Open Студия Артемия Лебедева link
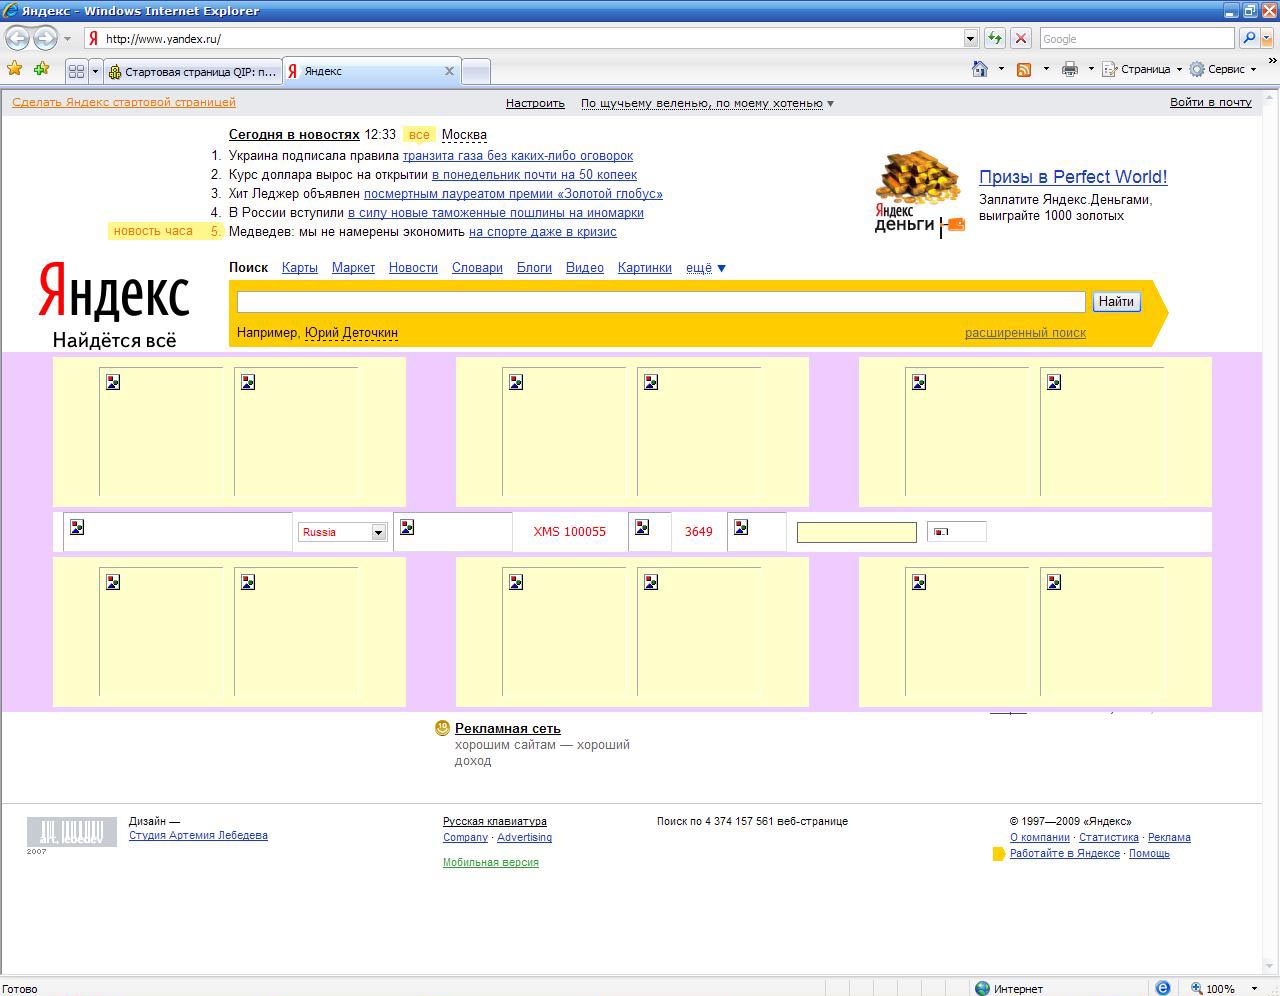Viewport: 1280px width, 996px height. 198,836
